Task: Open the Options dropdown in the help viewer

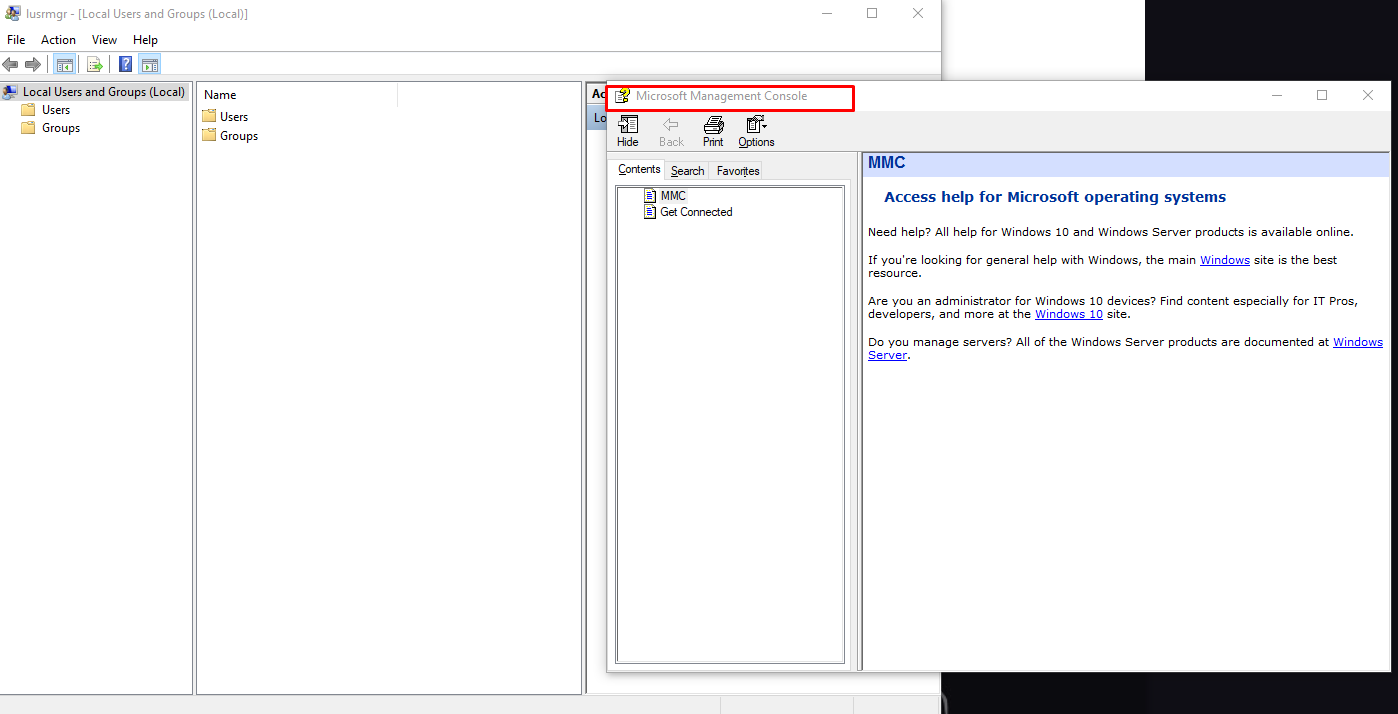Action: point(756,131)
